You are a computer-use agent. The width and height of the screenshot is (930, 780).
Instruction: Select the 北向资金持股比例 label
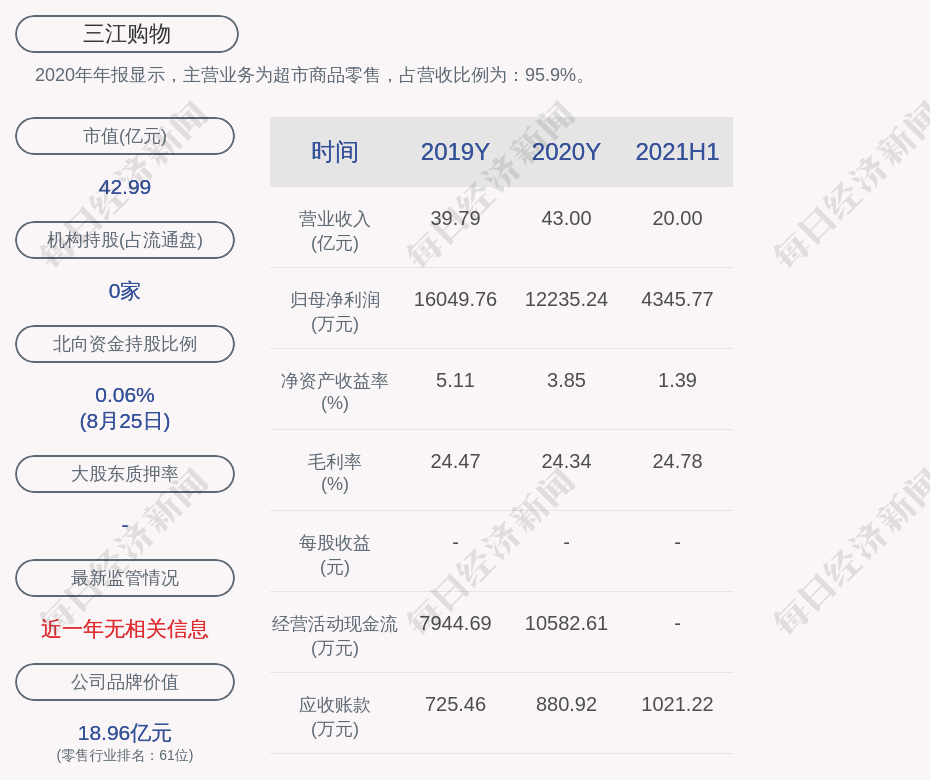point(125,344)
